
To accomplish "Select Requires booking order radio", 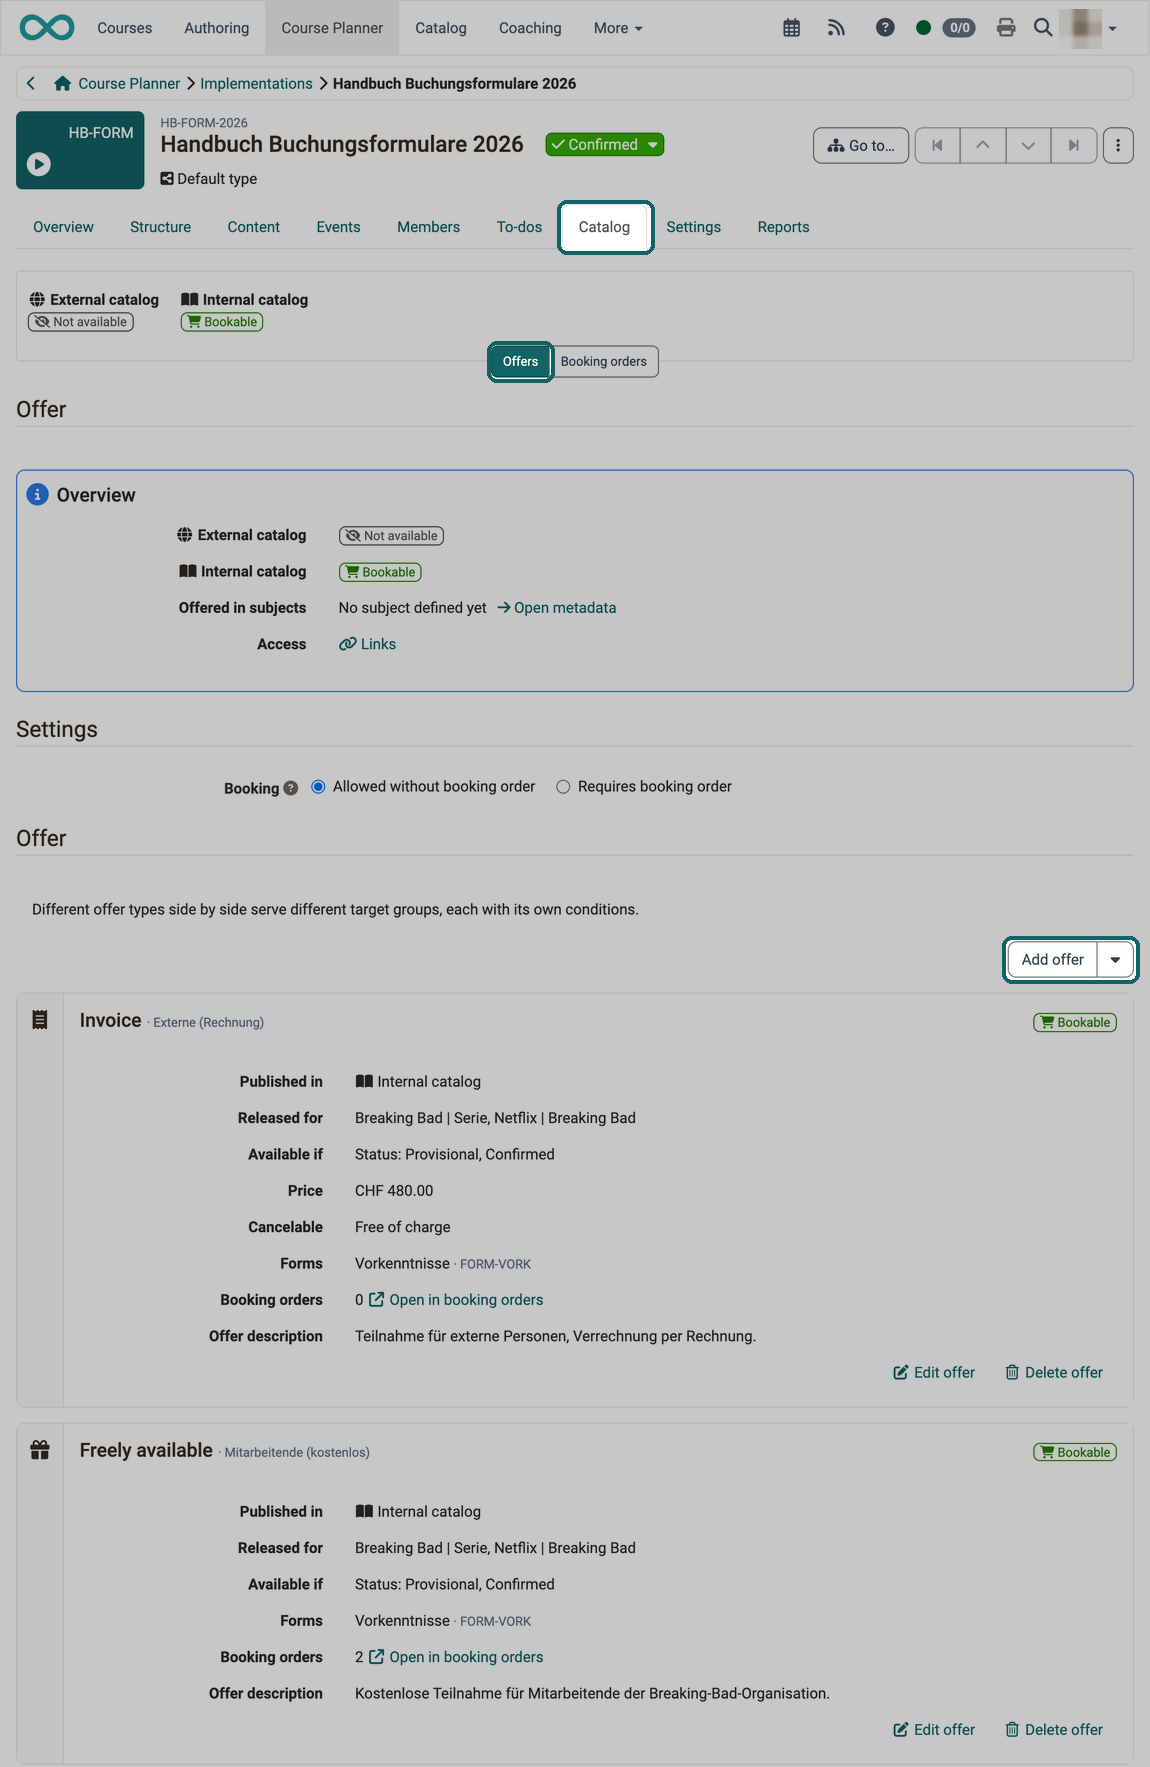I will (563, 787).
